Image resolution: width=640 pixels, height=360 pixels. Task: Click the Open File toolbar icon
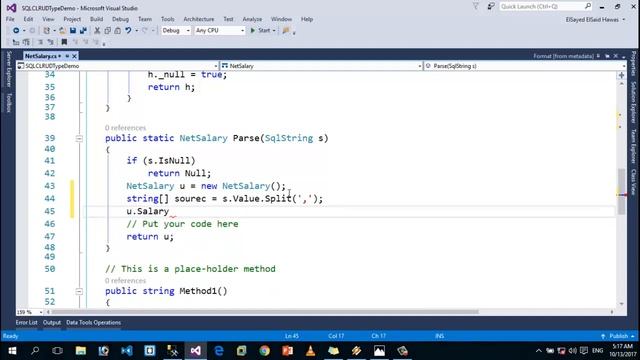(x=62, y=31)
